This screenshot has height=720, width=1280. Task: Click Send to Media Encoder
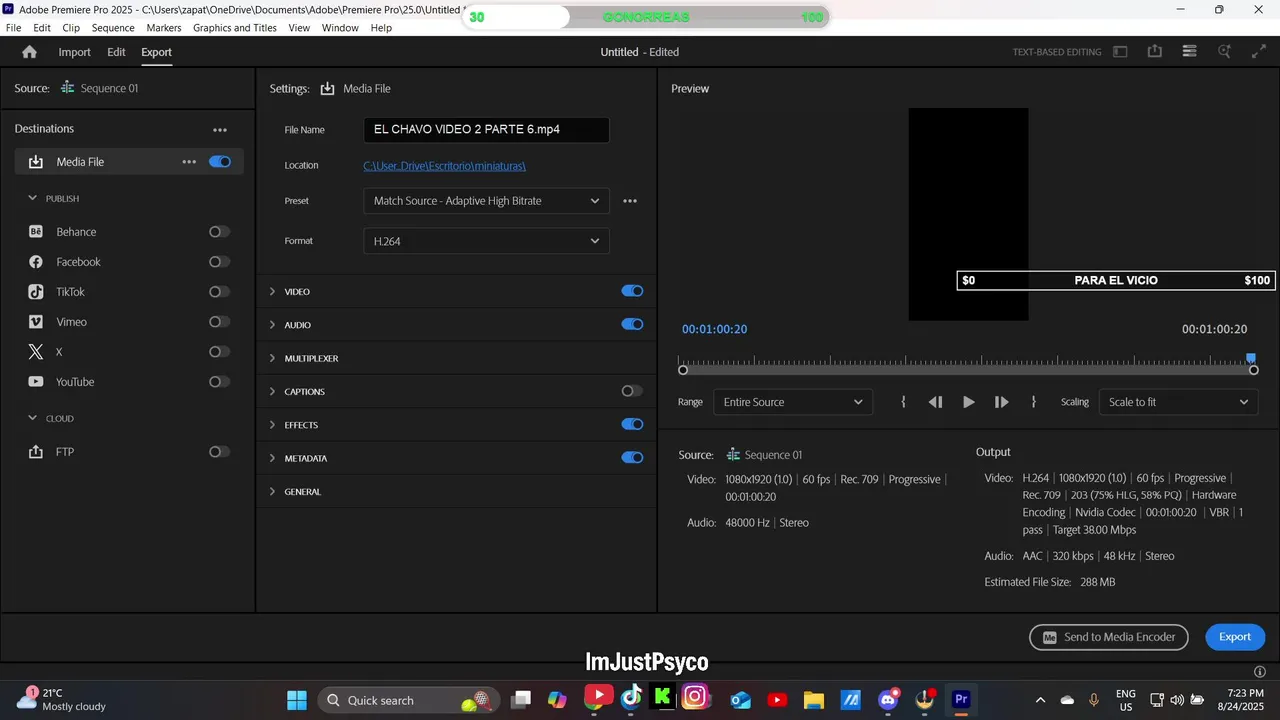tap(1109, 637)
